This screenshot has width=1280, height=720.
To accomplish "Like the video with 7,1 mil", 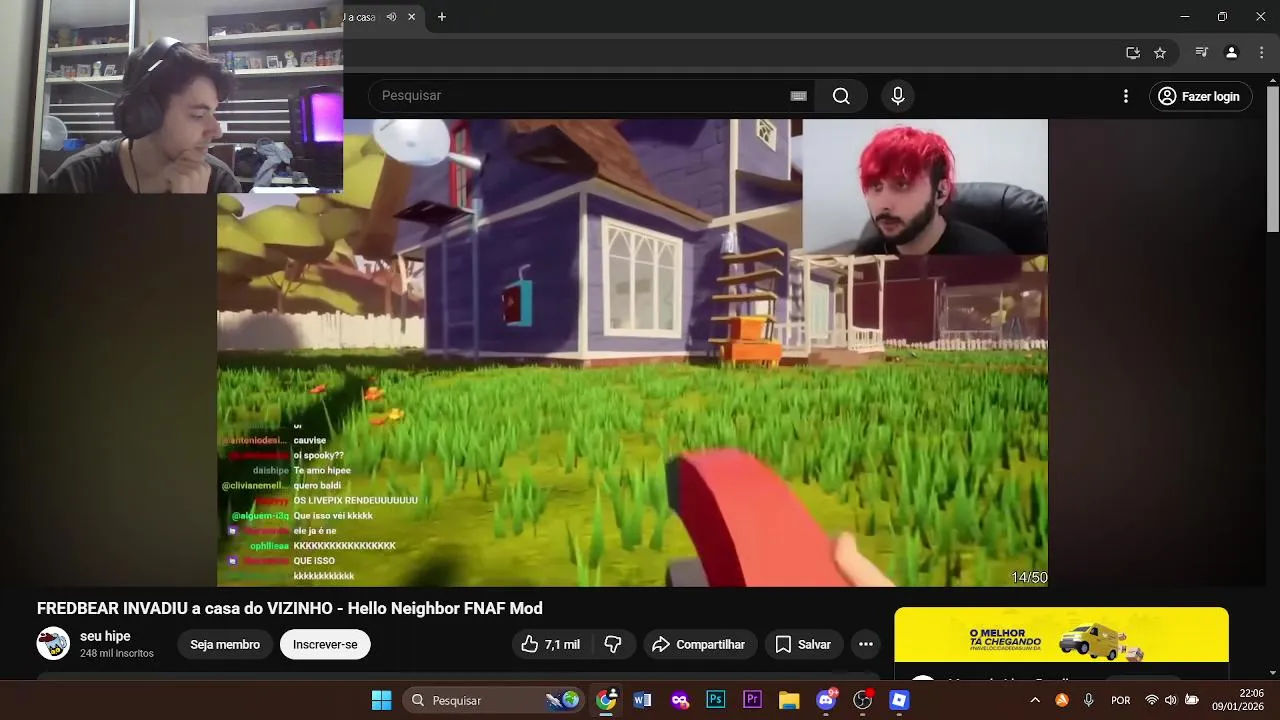I will [552, 645].
